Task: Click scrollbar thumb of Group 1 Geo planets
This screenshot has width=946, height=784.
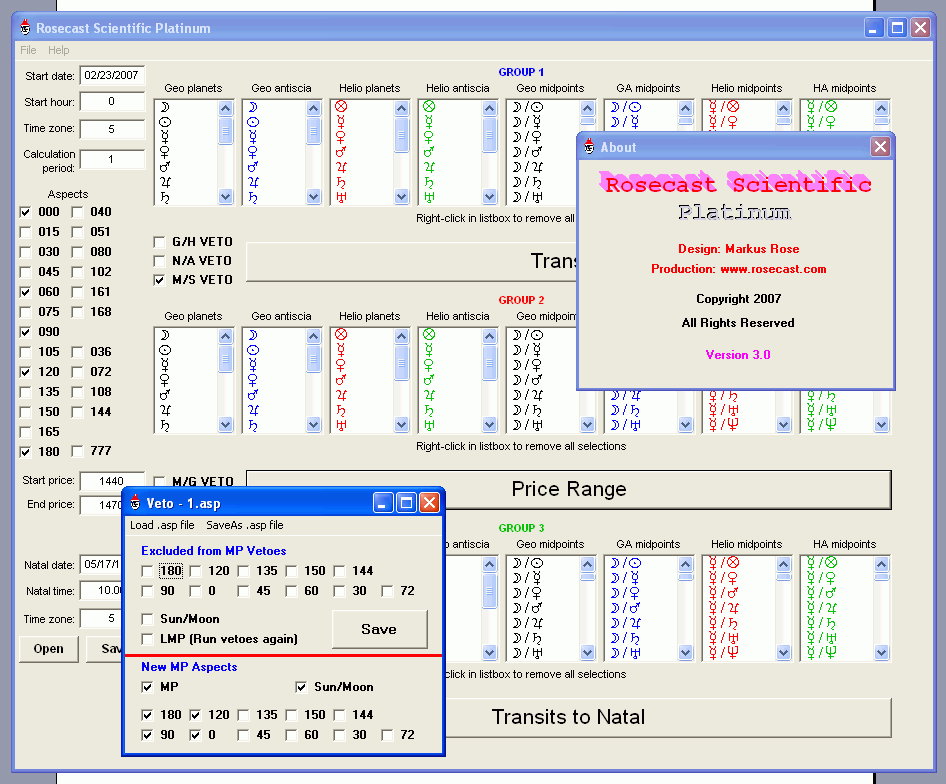Action: (x=226, y=131)
